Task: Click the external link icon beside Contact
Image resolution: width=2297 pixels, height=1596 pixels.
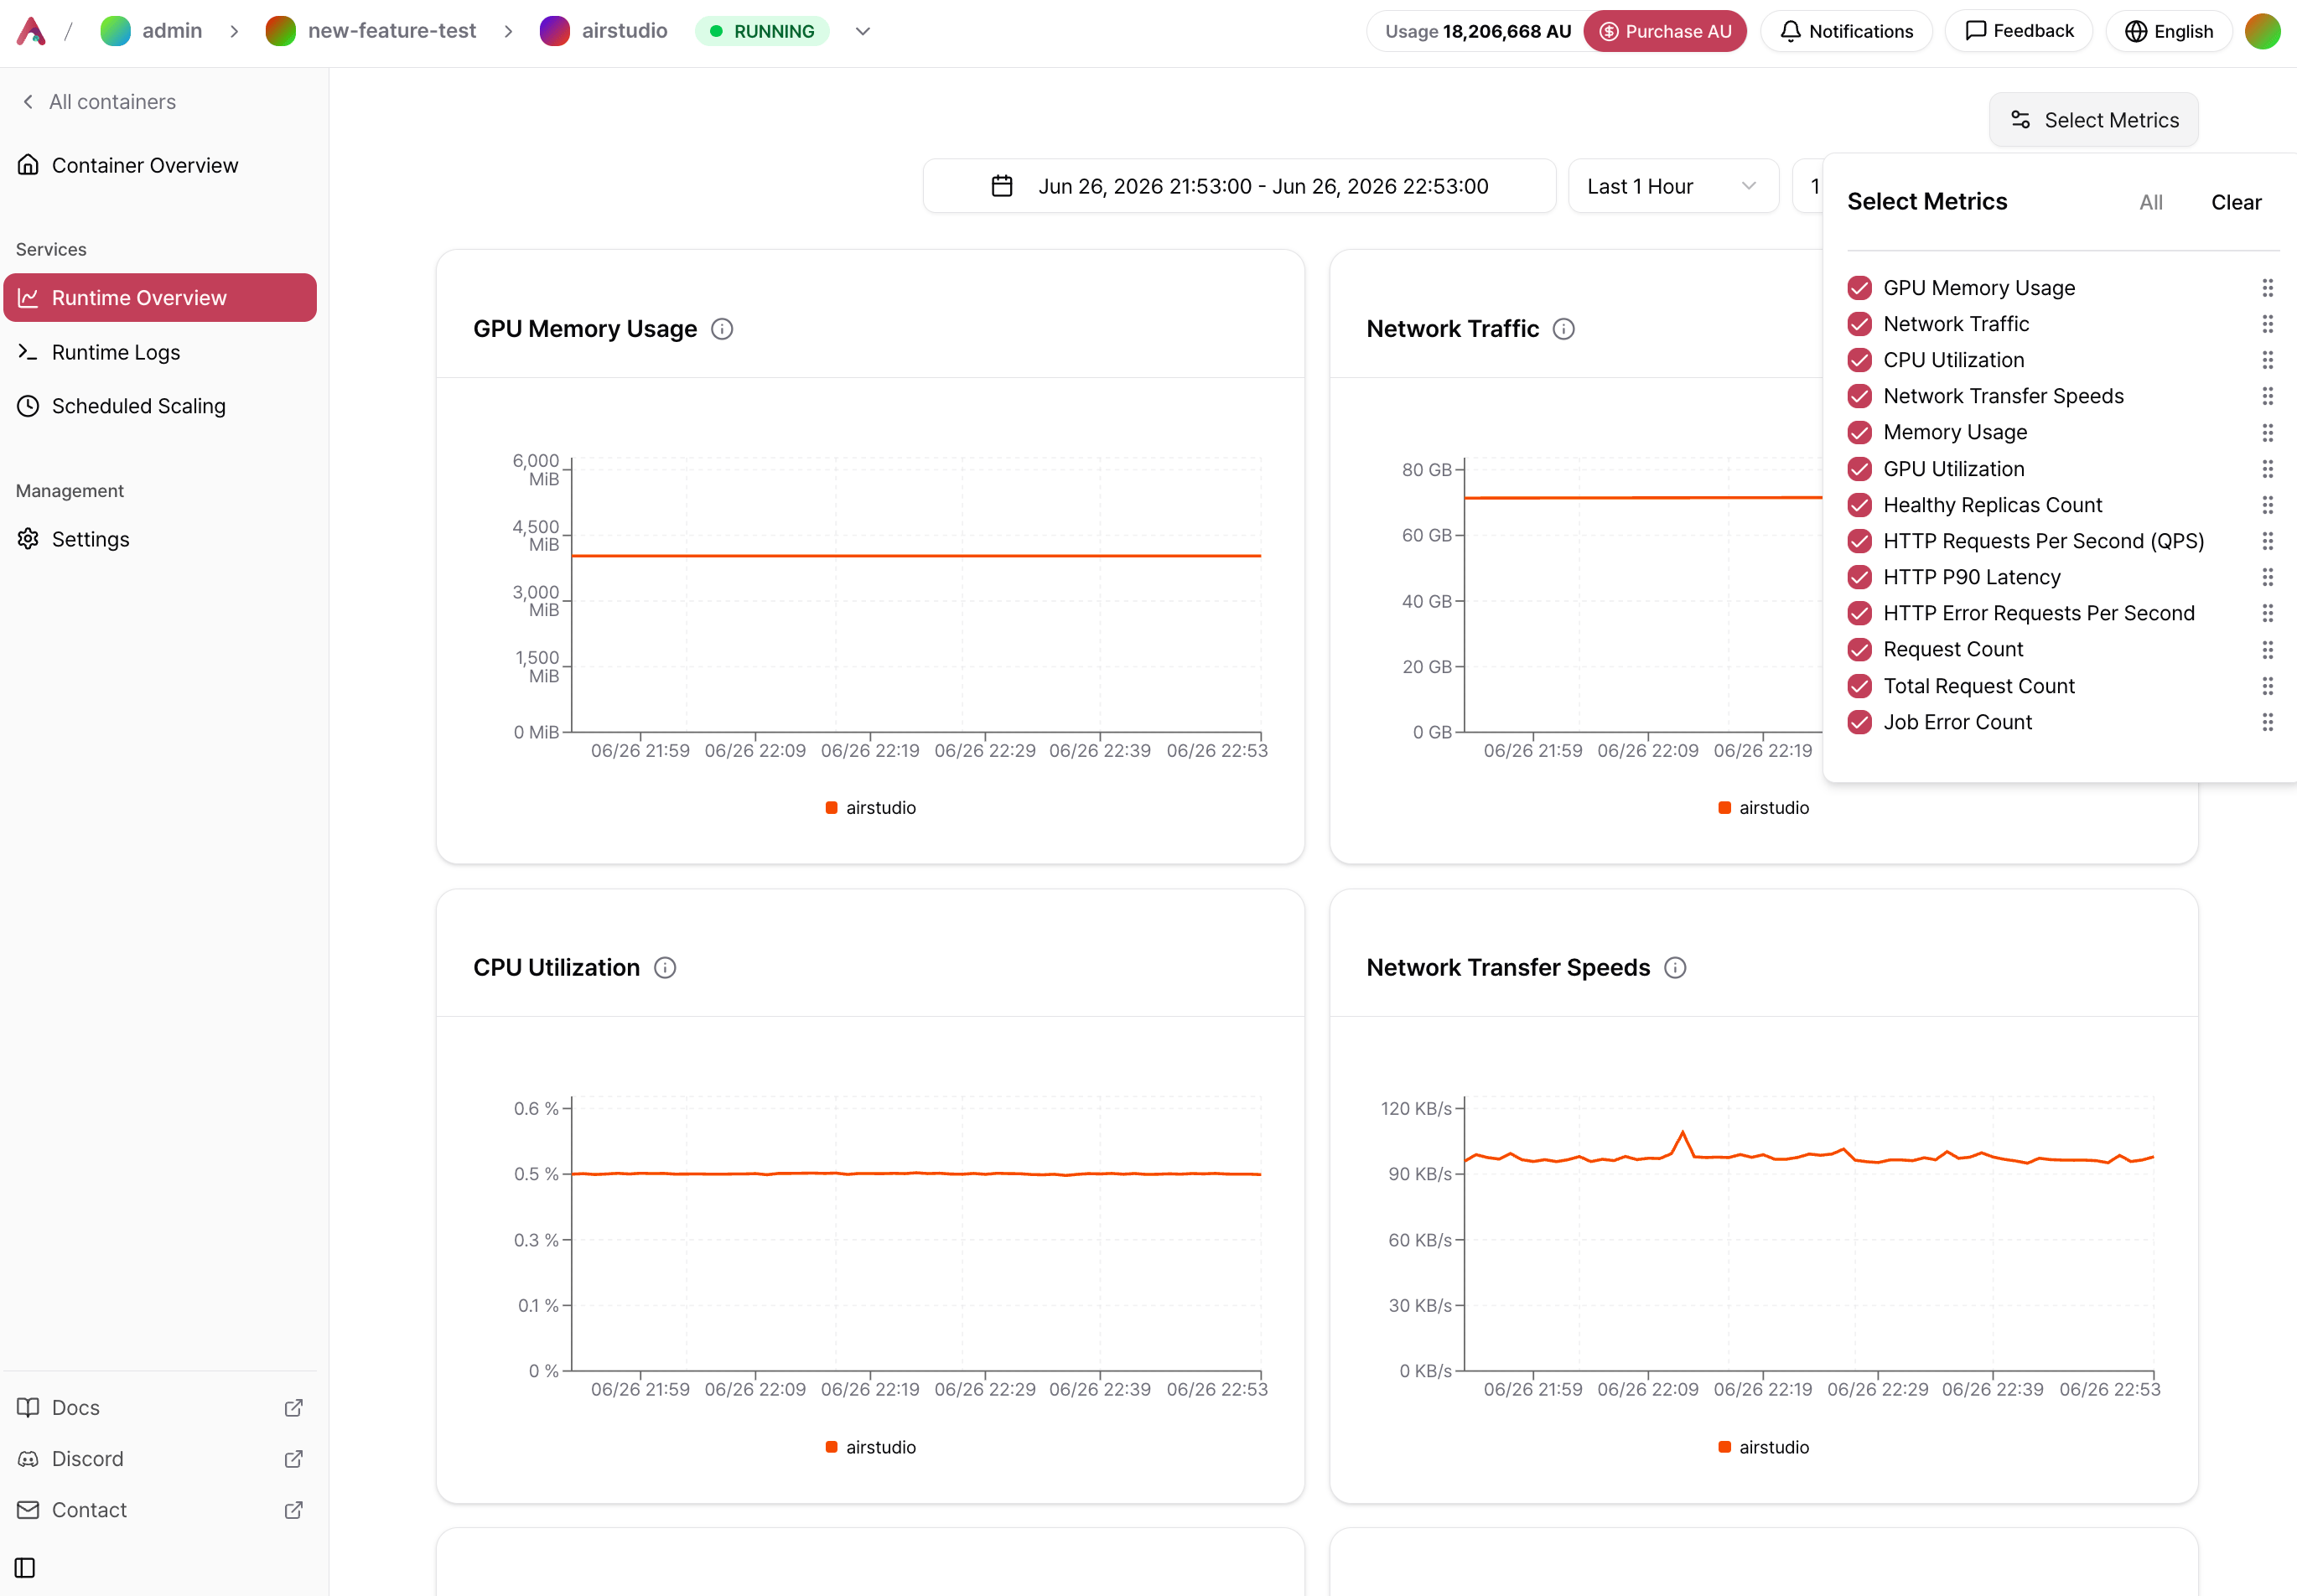Action: pyautogui.click(x=294, y=1510)
